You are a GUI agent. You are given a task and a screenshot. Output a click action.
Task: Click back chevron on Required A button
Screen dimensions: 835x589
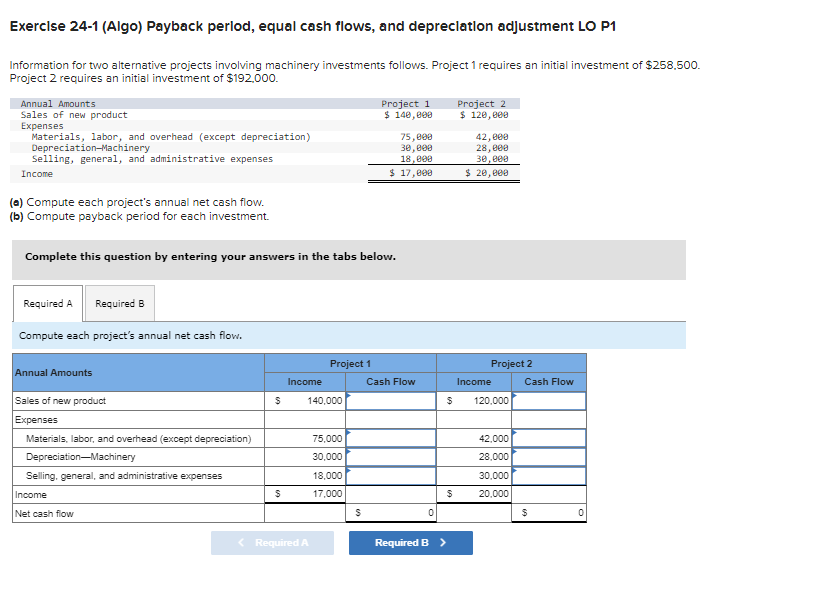point(241,541)
